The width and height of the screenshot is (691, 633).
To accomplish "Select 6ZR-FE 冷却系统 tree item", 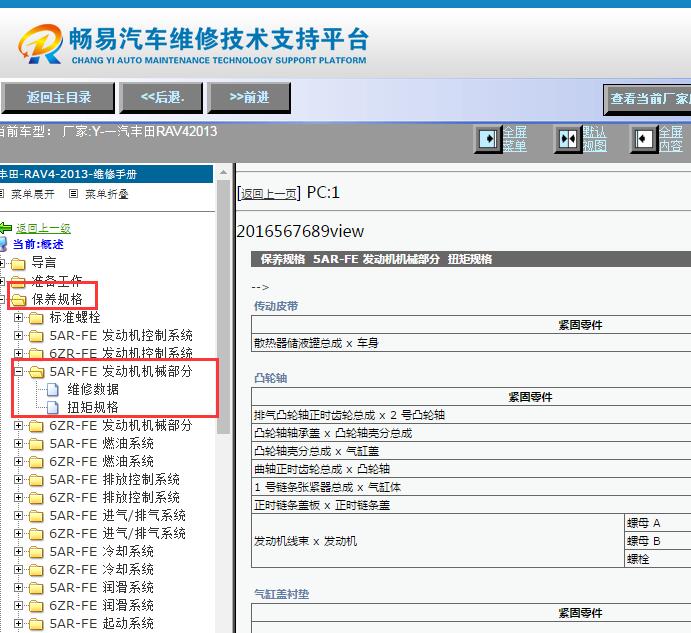I will tap(101, 570).
